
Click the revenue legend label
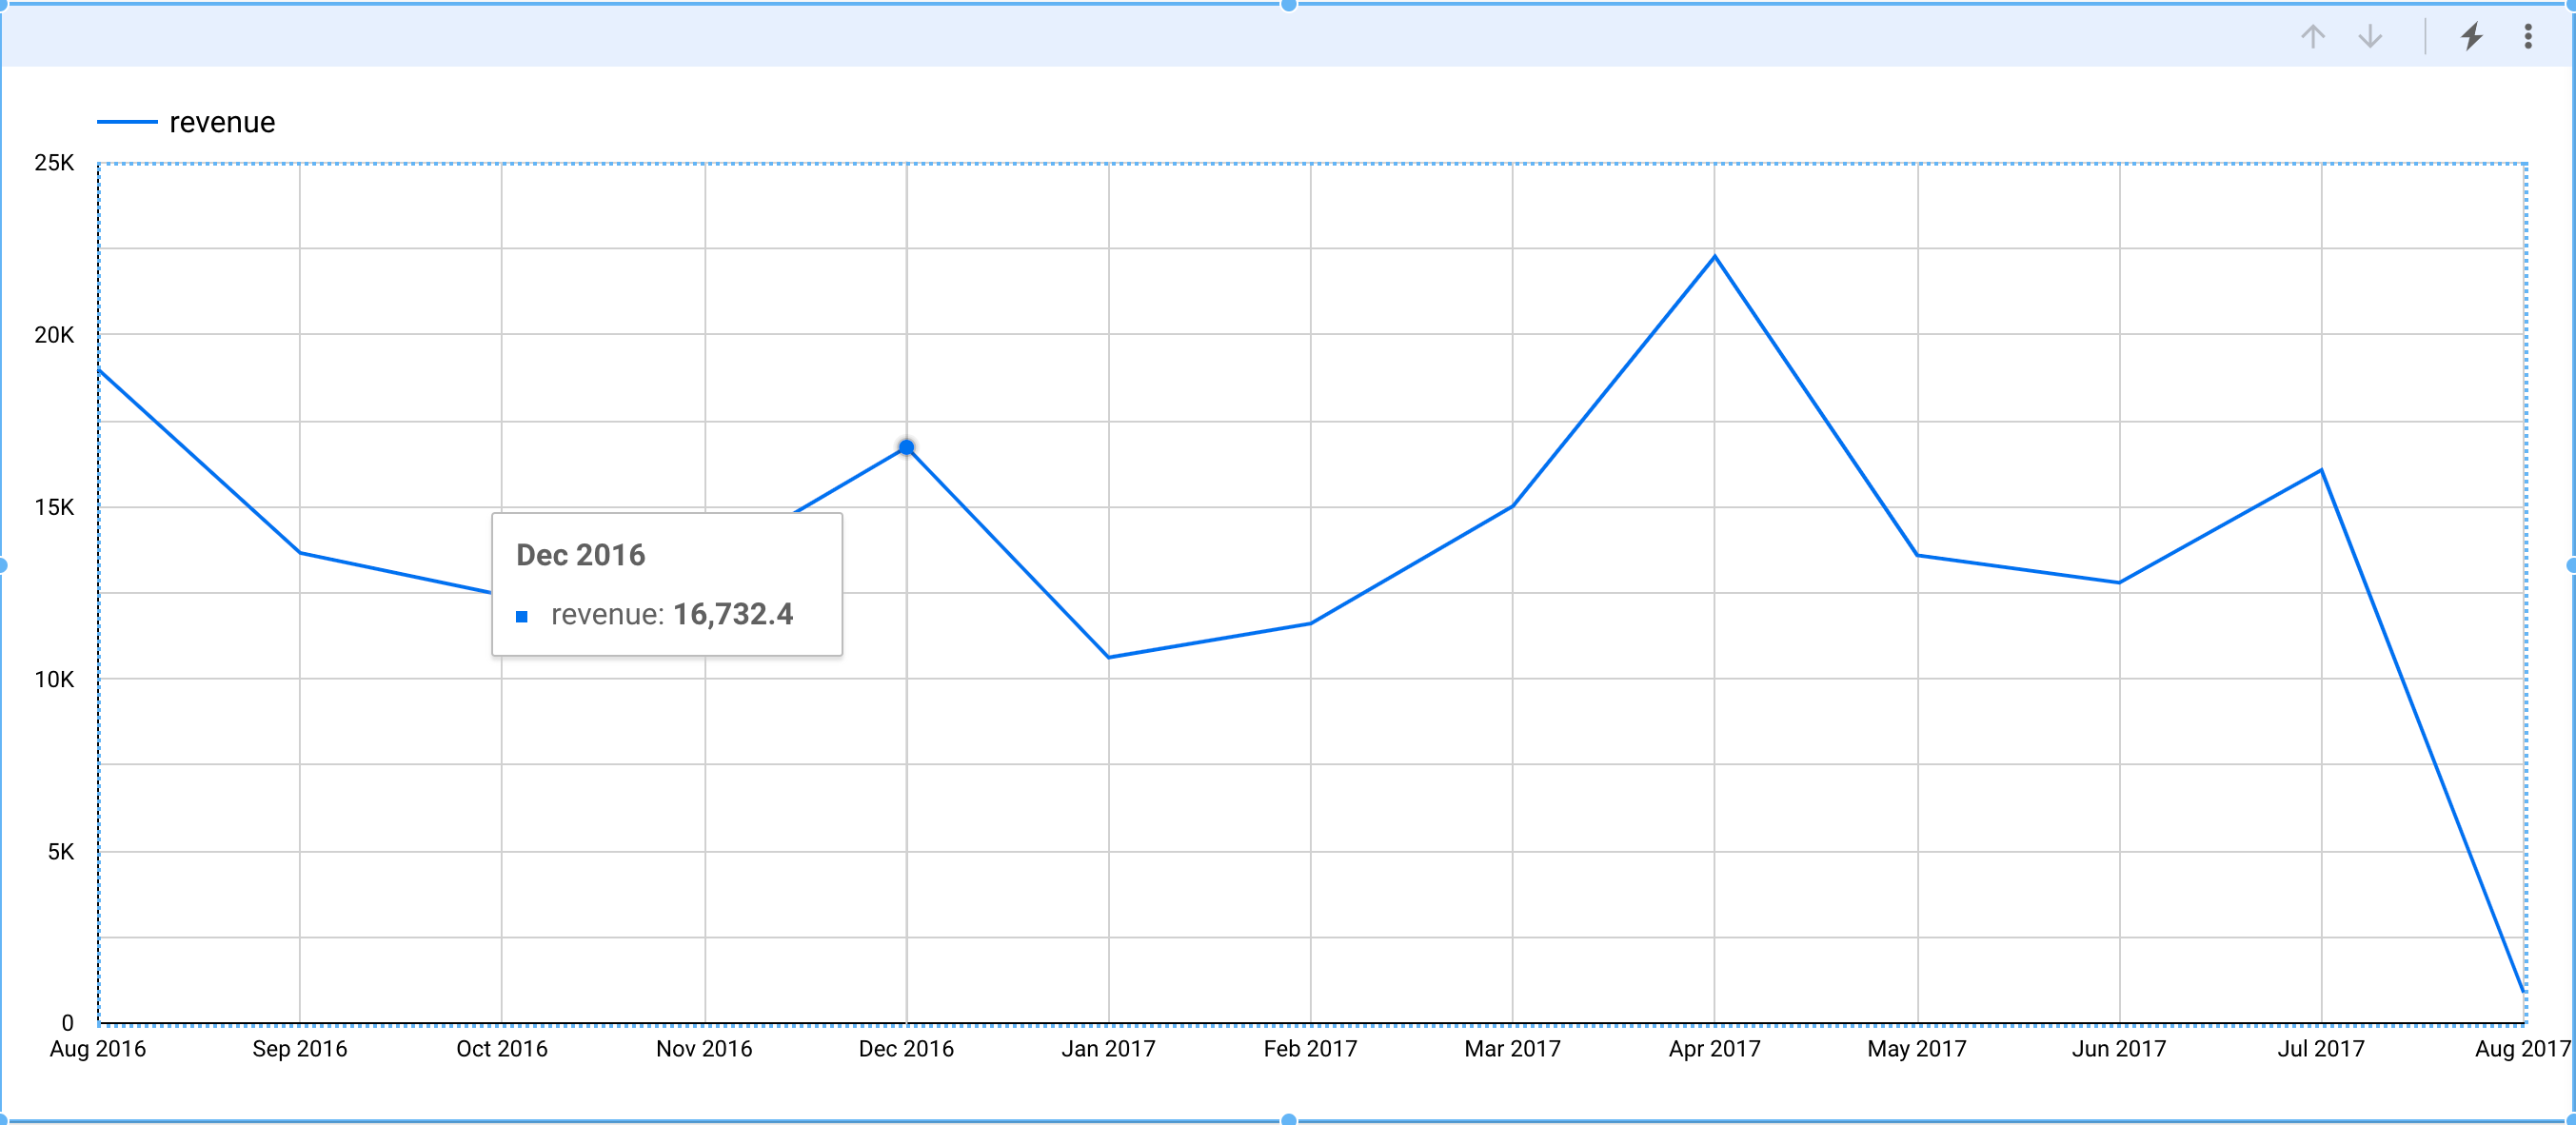[x=222, y=122]
